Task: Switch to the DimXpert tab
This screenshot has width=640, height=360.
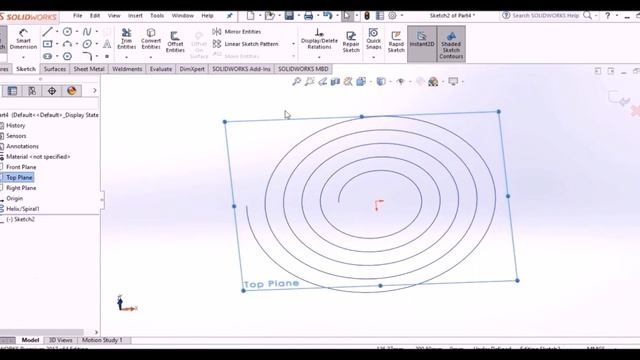Action: click(x=192, y=69)
